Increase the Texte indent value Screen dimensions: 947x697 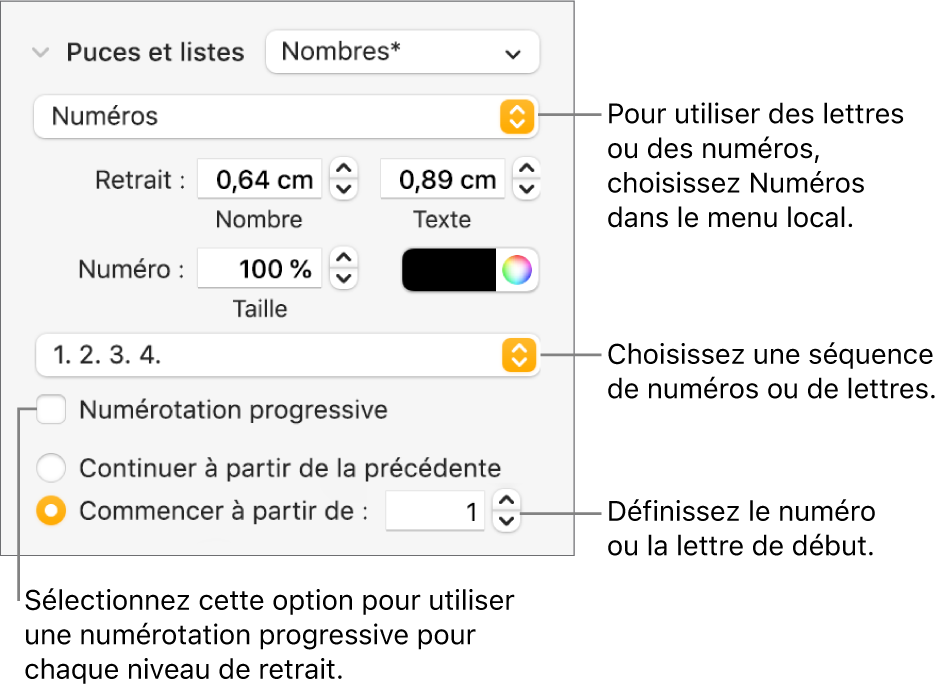click(x=527, y=169)
